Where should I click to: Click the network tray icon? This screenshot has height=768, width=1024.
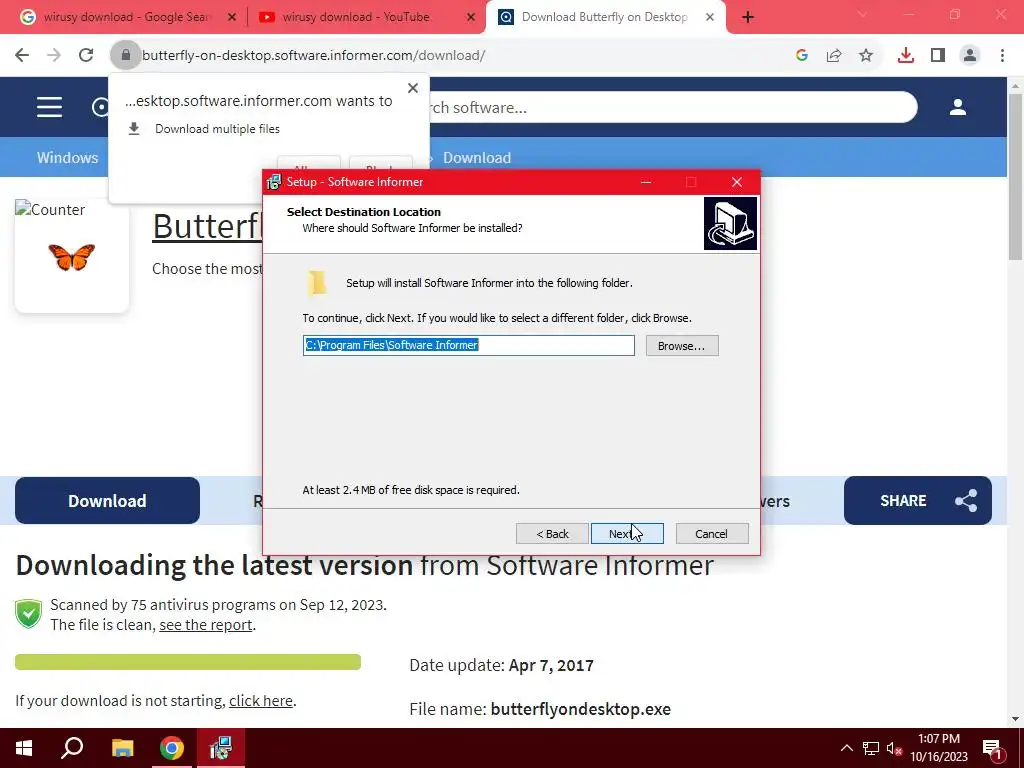(x=871, y=748)
